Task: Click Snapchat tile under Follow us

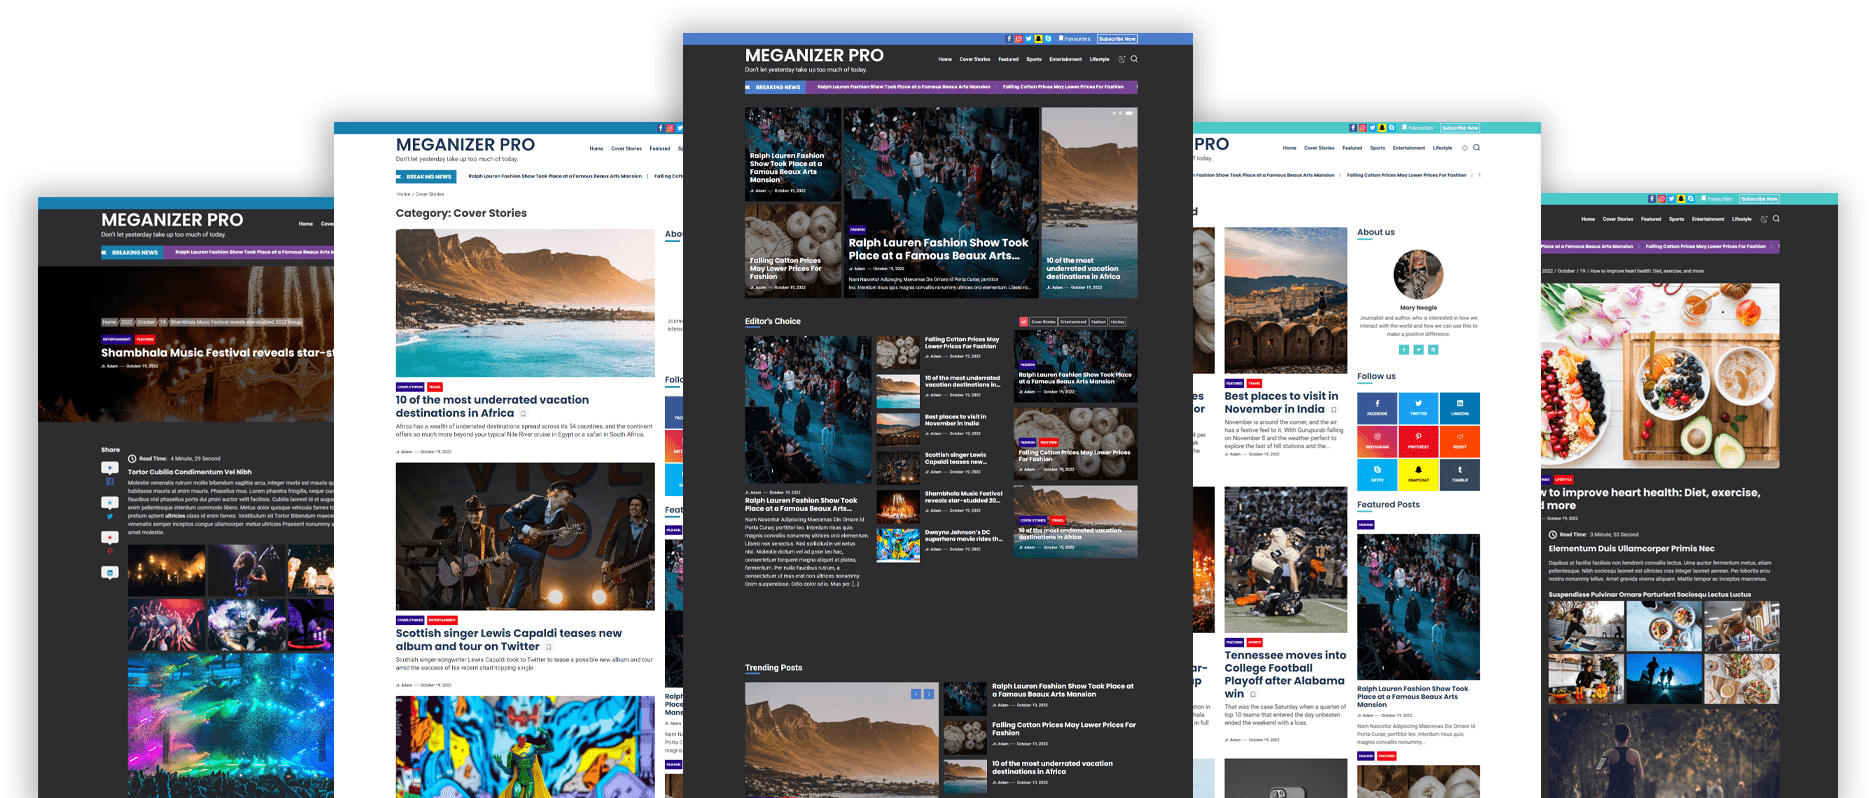Action: [1418, 474]
